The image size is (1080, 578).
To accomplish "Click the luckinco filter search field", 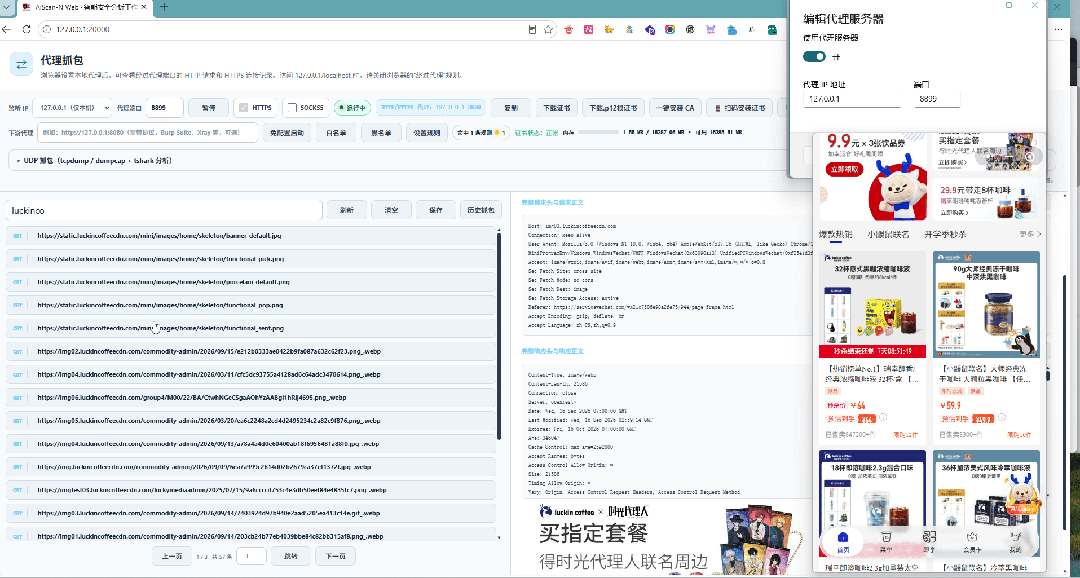I will click(164, 210).
